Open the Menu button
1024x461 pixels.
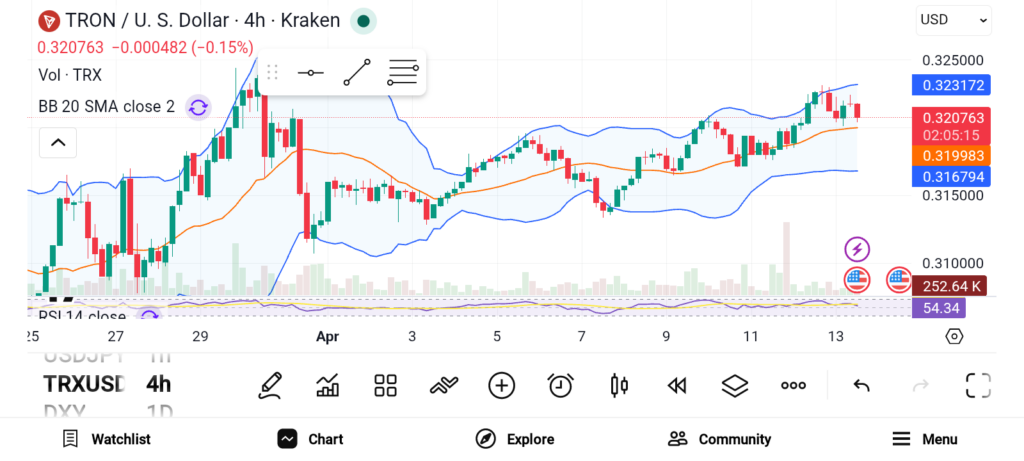point(924,439)
